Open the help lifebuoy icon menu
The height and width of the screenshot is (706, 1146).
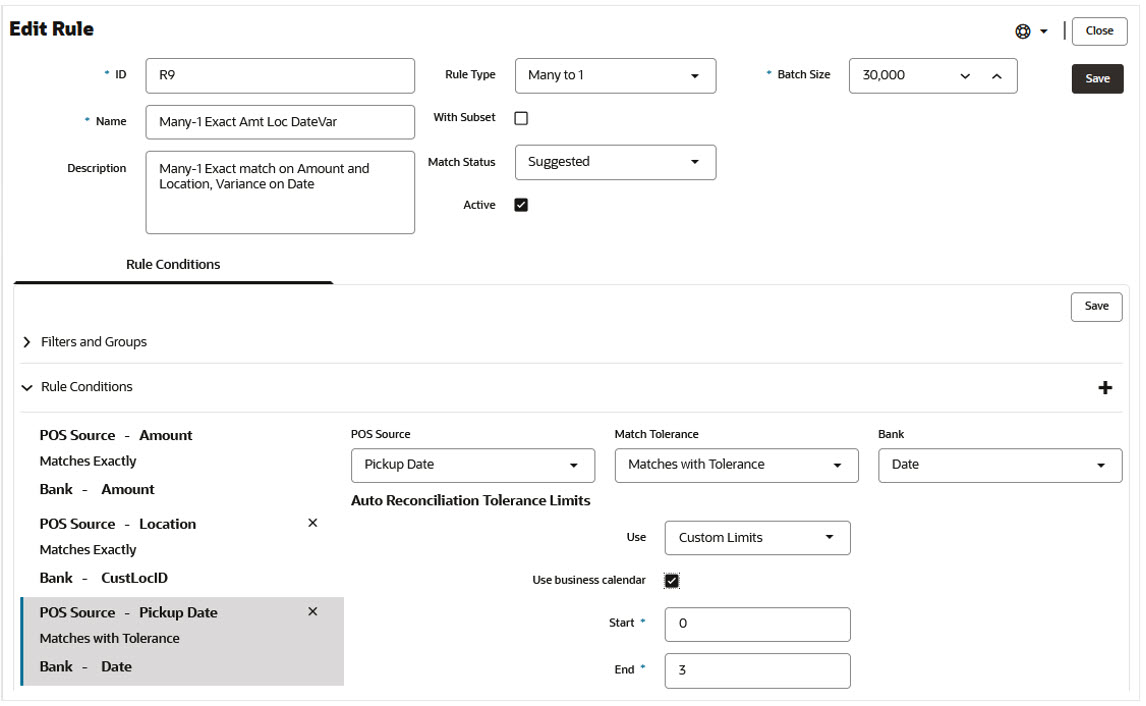click(x=1023, y=31)
